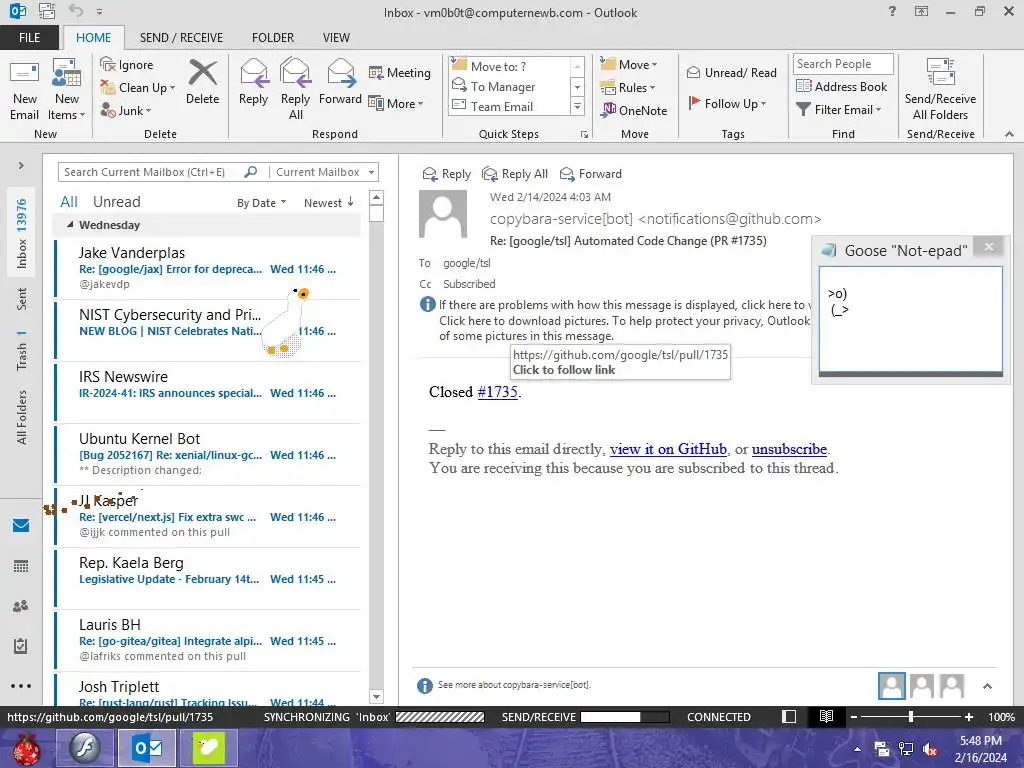Click the Outlook Help question mark
The height and width of the screenshot is (768, 1024).
pos(892,11)
